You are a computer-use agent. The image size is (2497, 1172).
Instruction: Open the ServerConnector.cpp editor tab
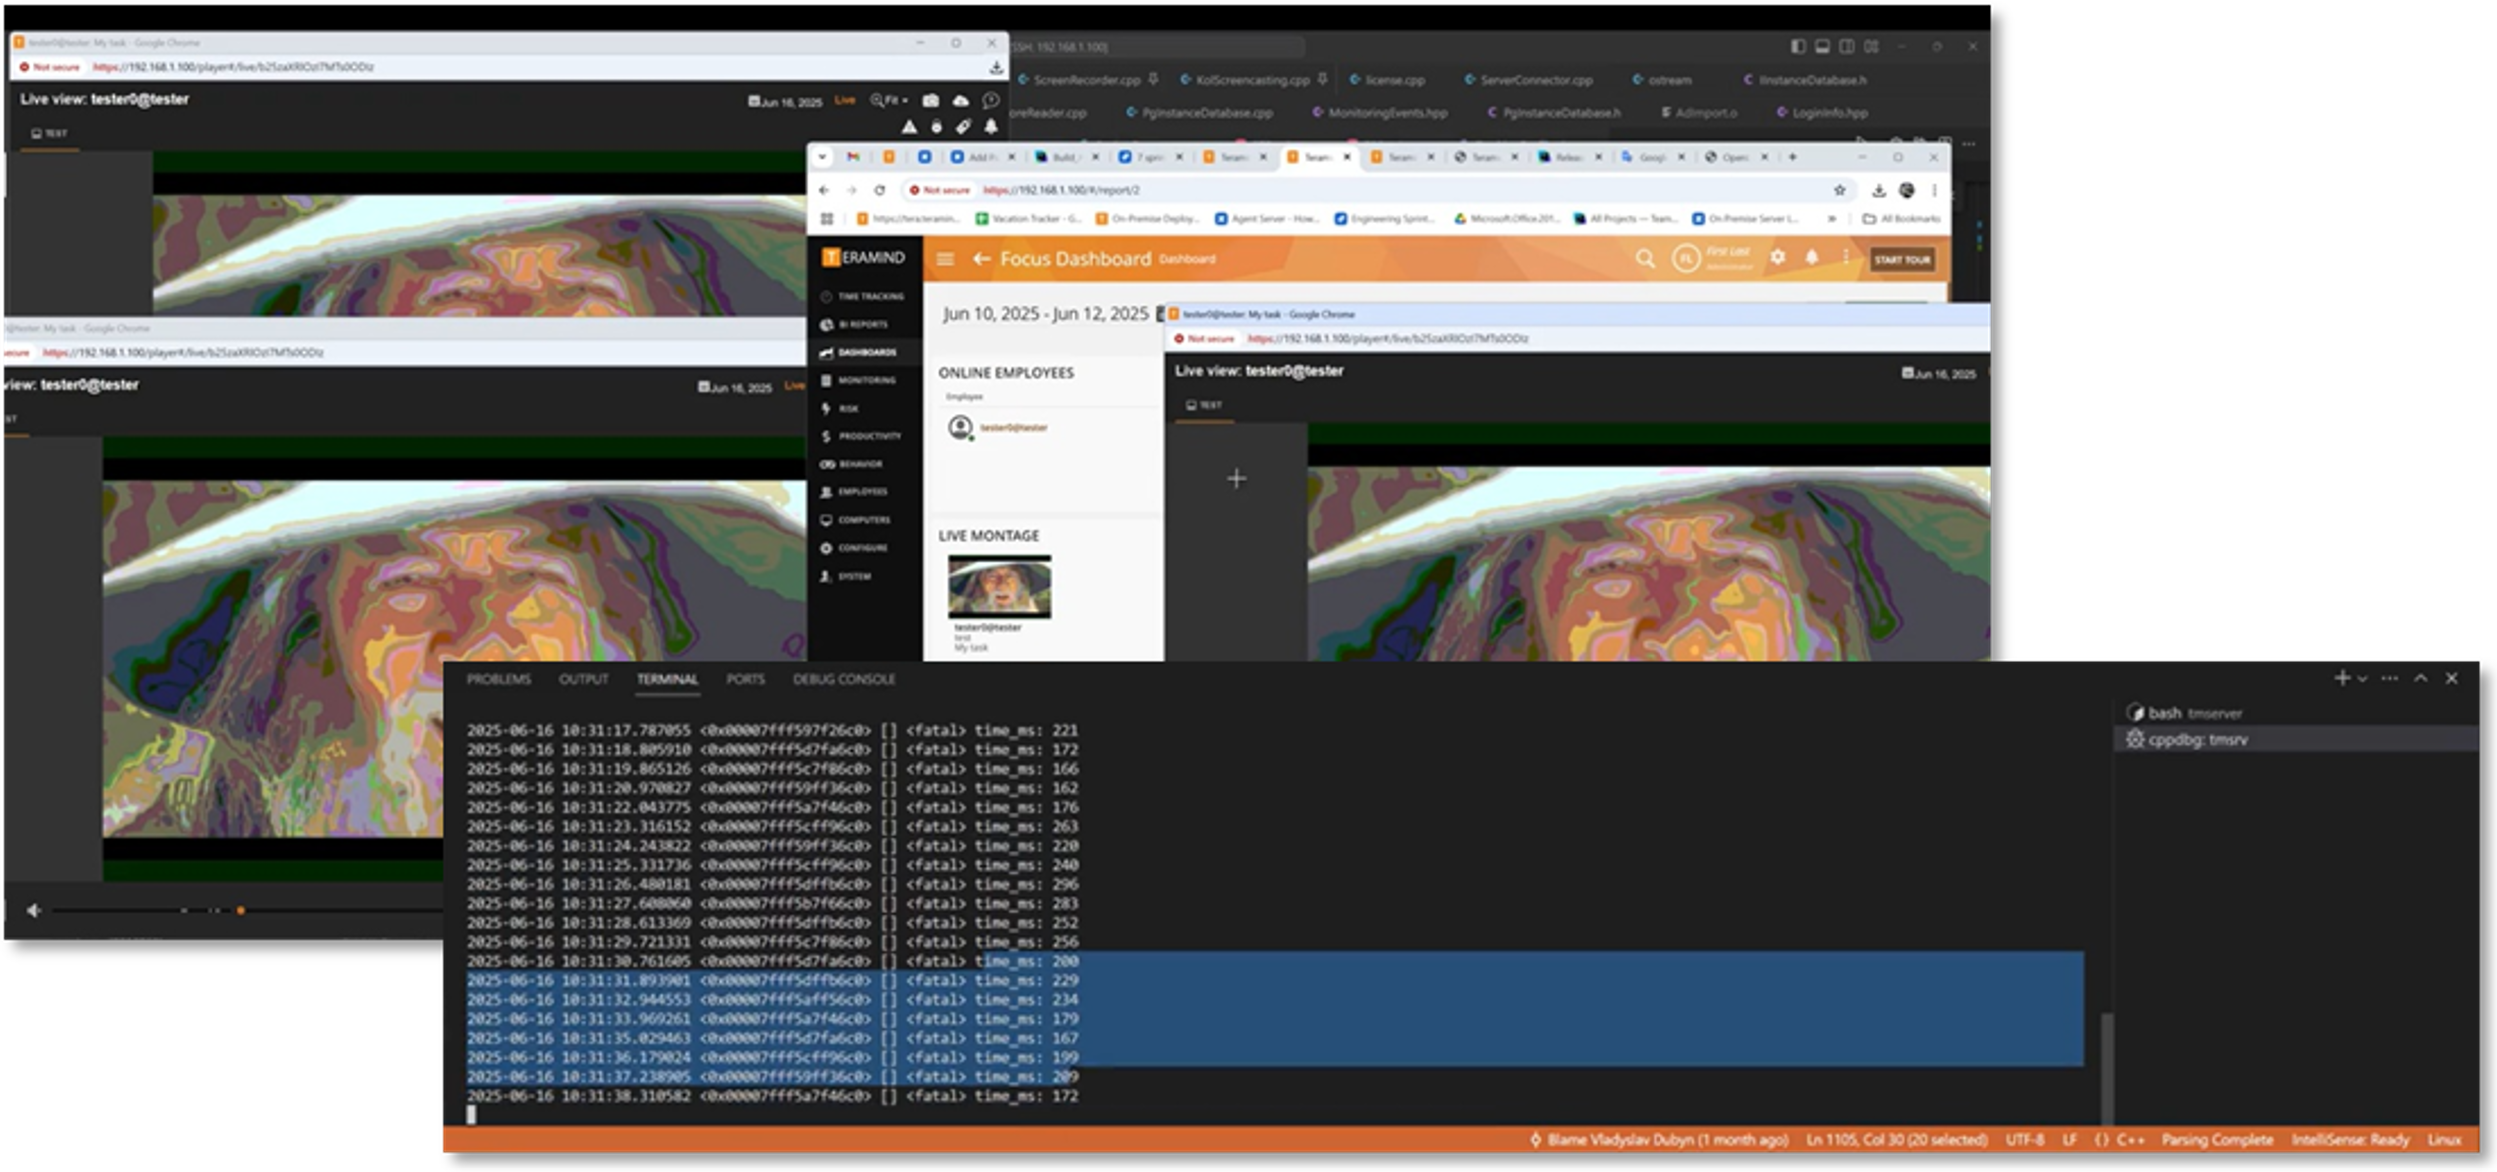pos(1528,79)
